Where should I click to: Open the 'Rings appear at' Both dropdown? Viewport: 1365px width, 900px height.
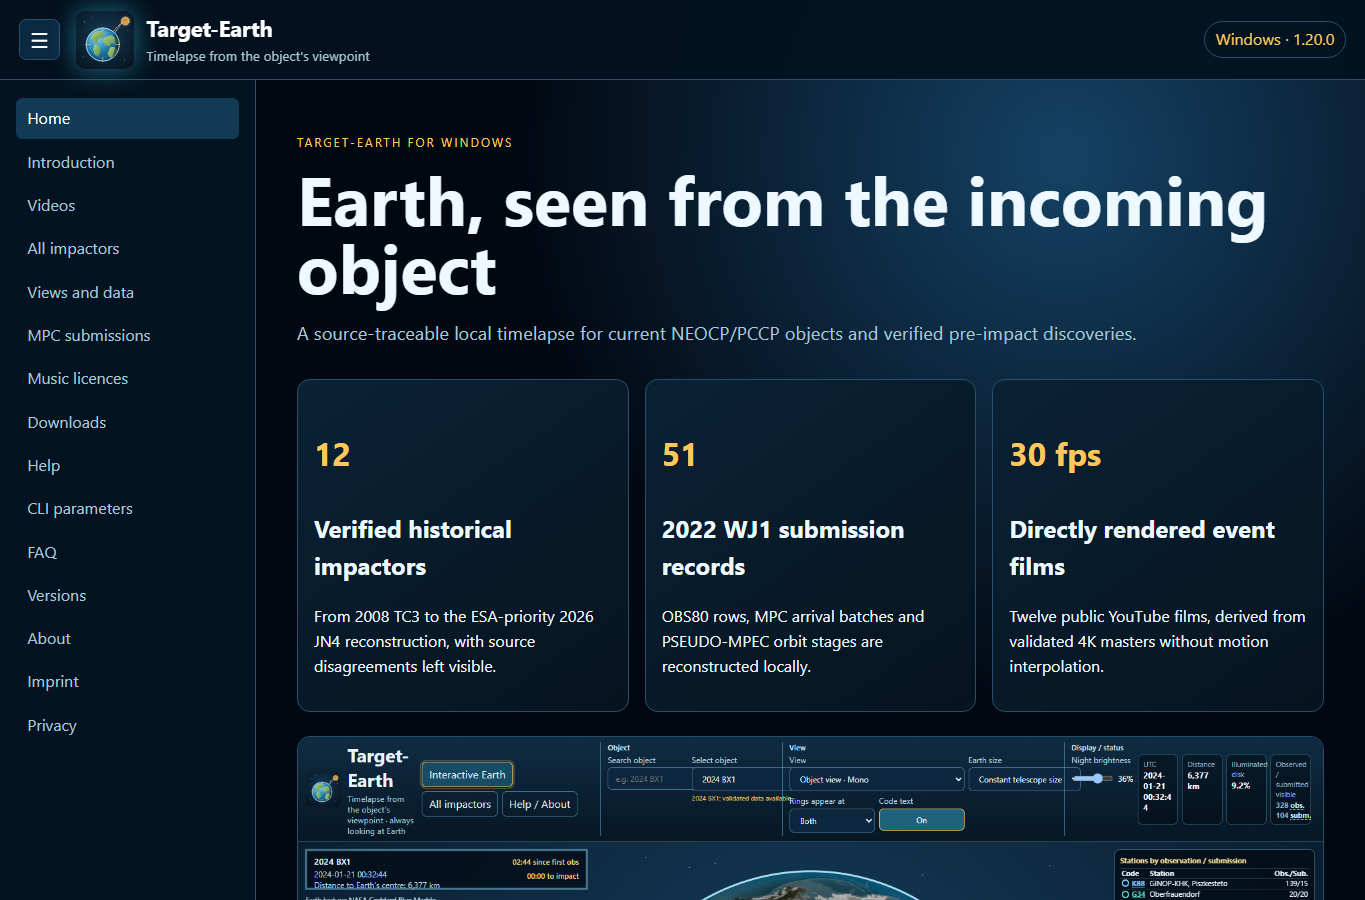pos(832,820)
